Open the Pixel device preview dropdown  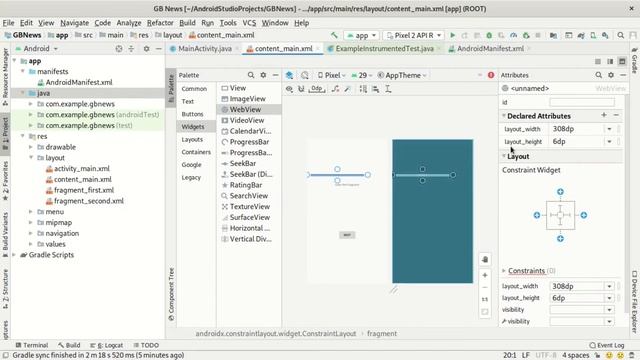point(331,75)
